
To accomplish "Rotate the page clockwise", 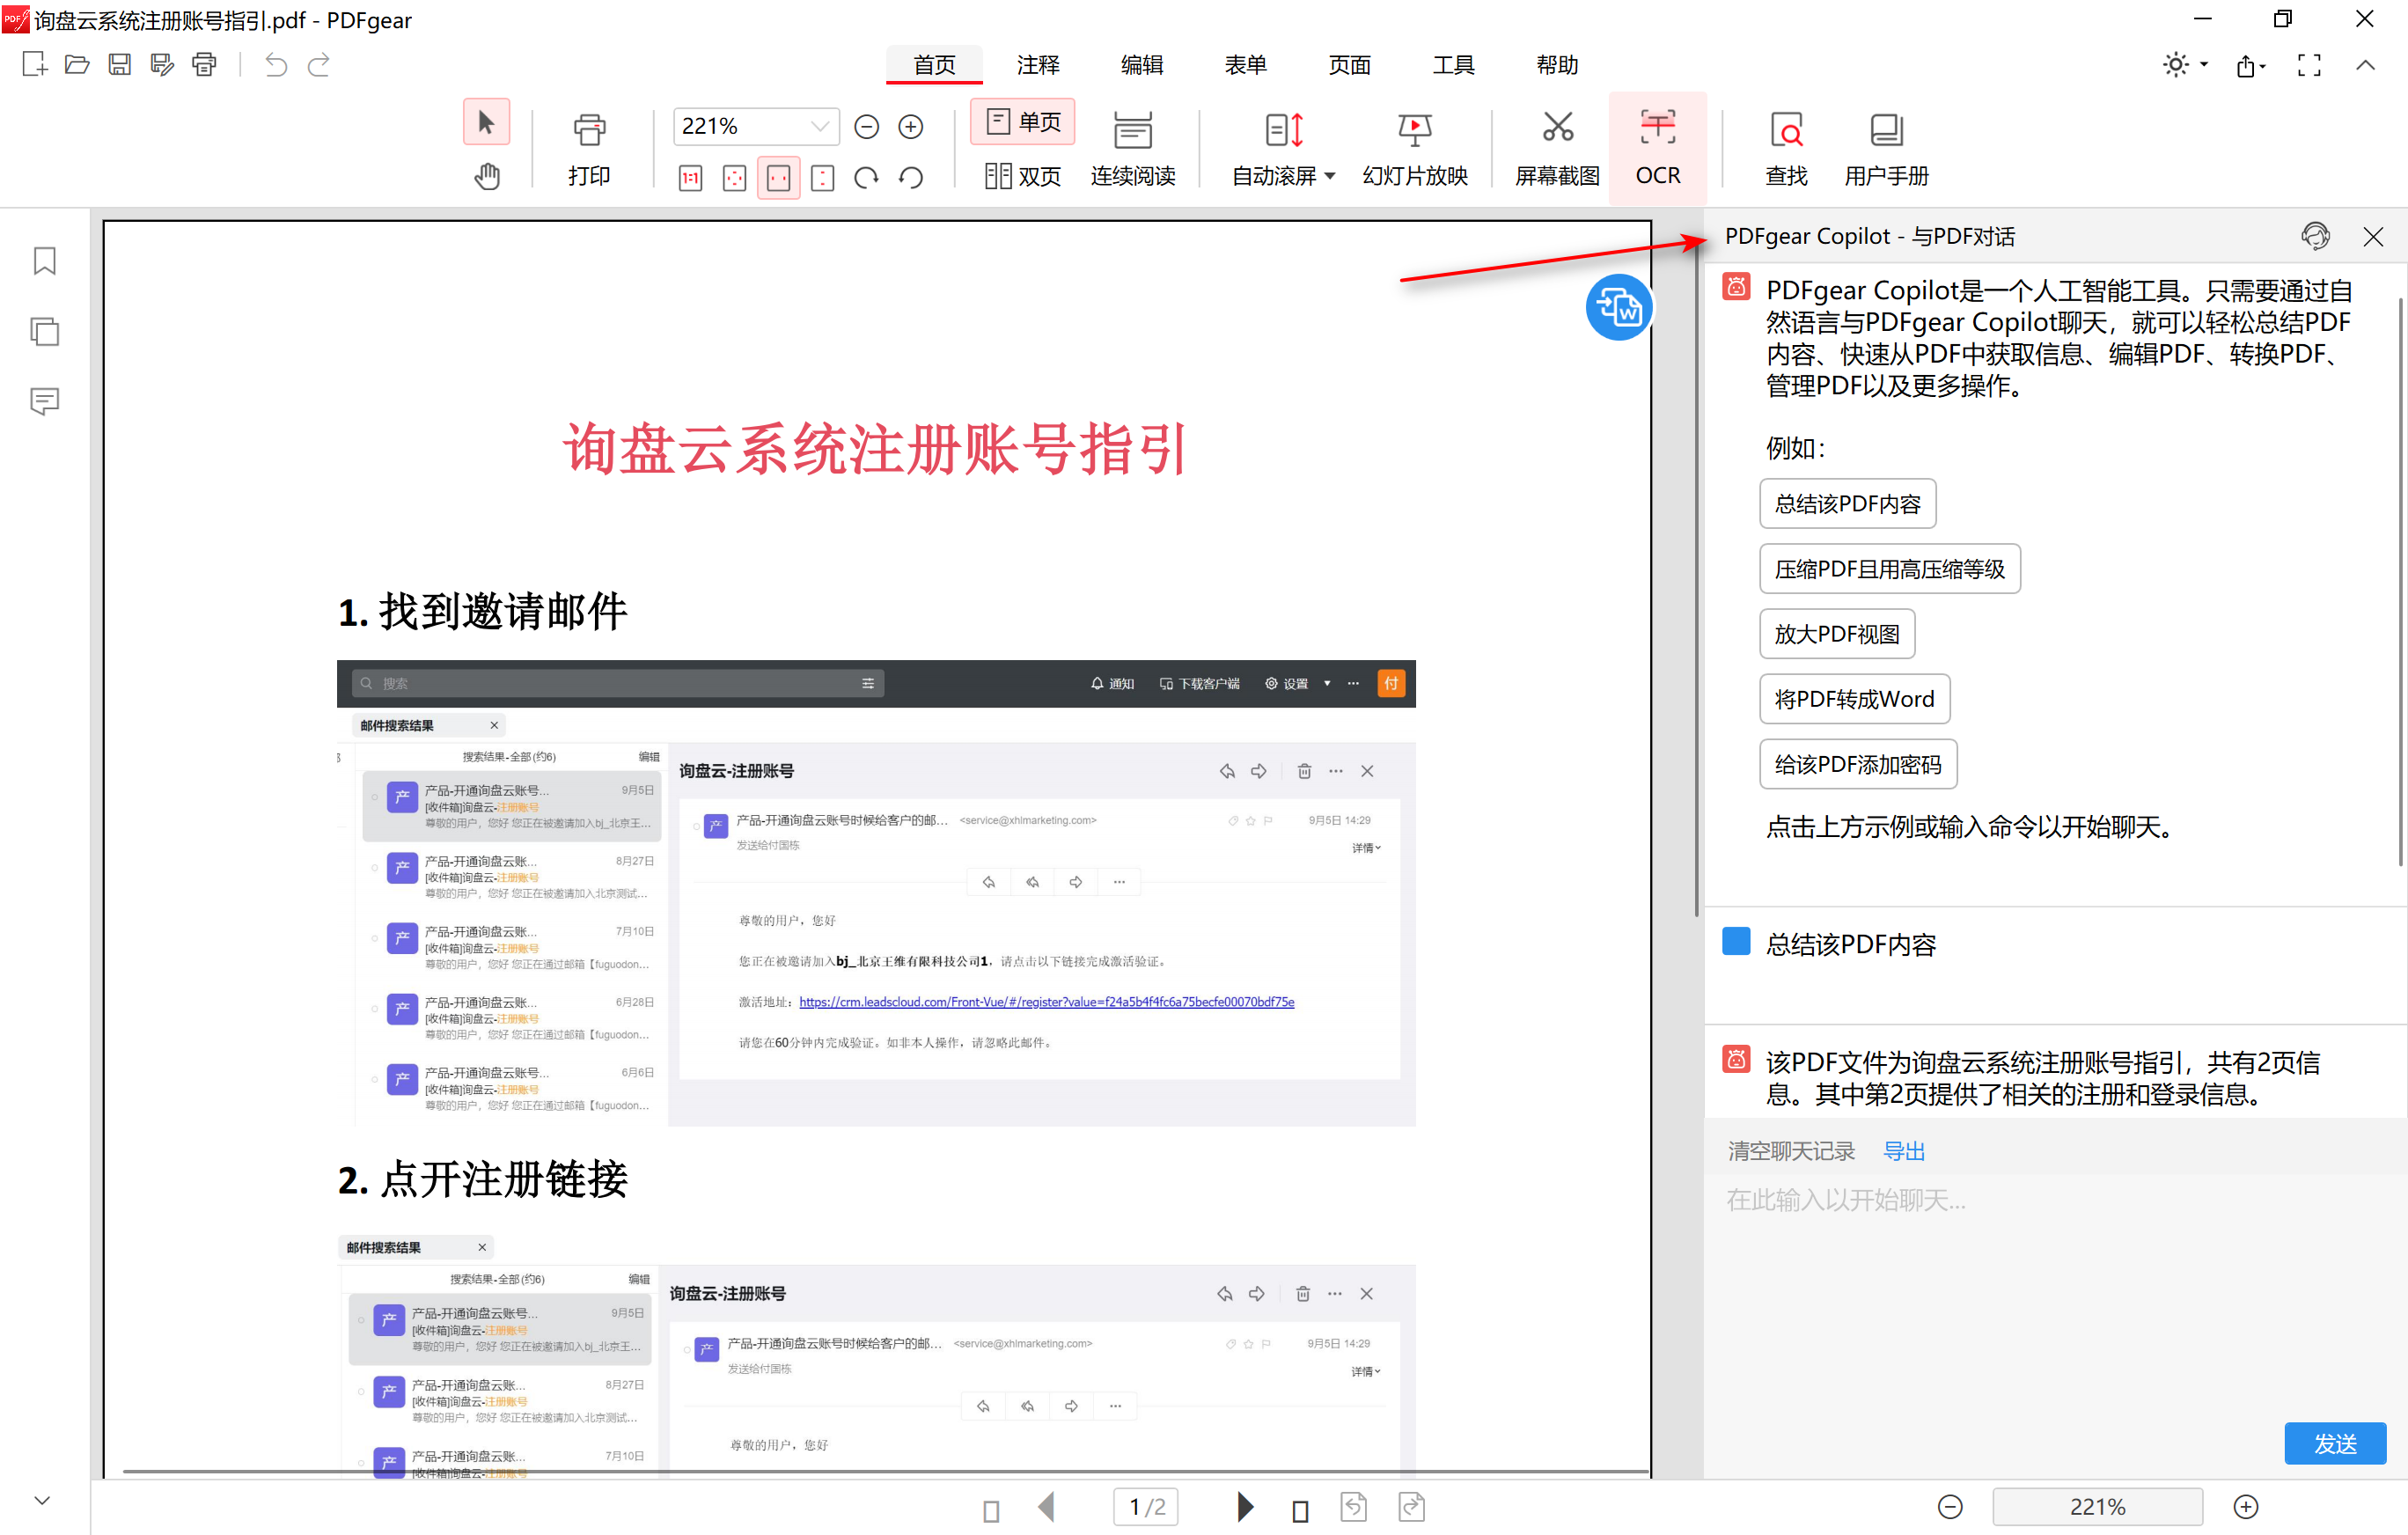I will pyautogui.click(x=866, y=178).
